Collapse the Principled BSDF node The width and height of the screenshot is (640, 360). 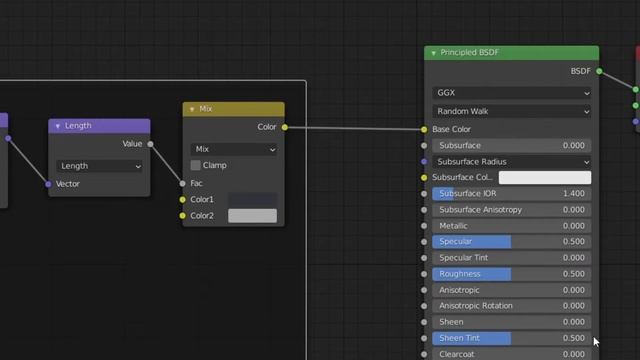[433, 53]
